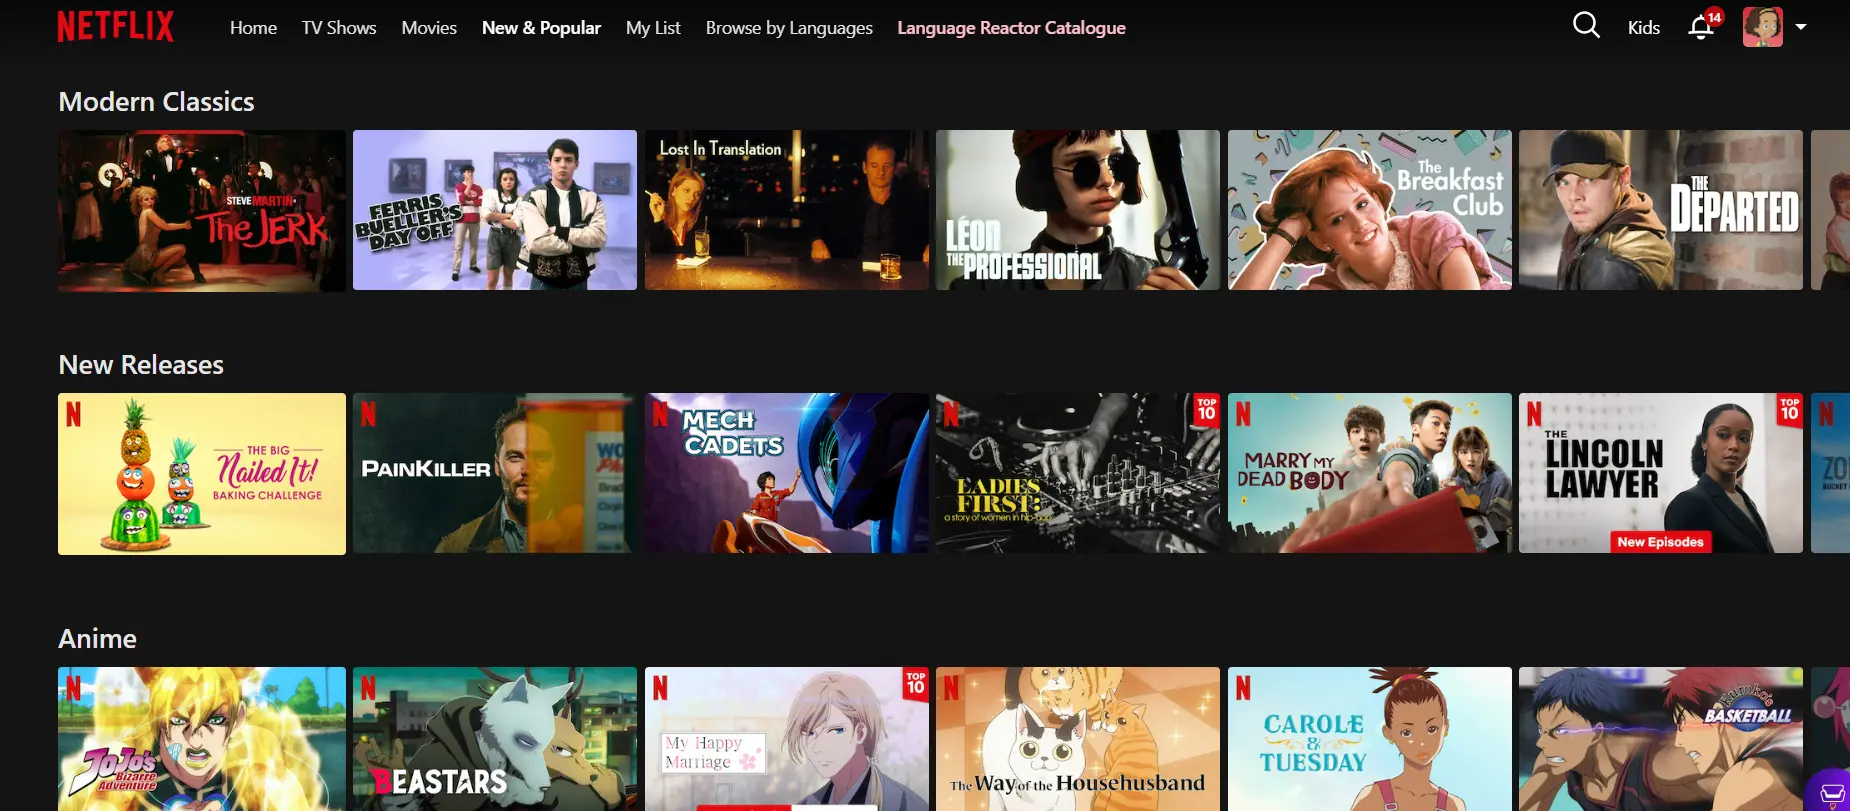Open The Jerk movie thumbnail
This screenshot has height=811, width=1850.
[x=202, y=211]
